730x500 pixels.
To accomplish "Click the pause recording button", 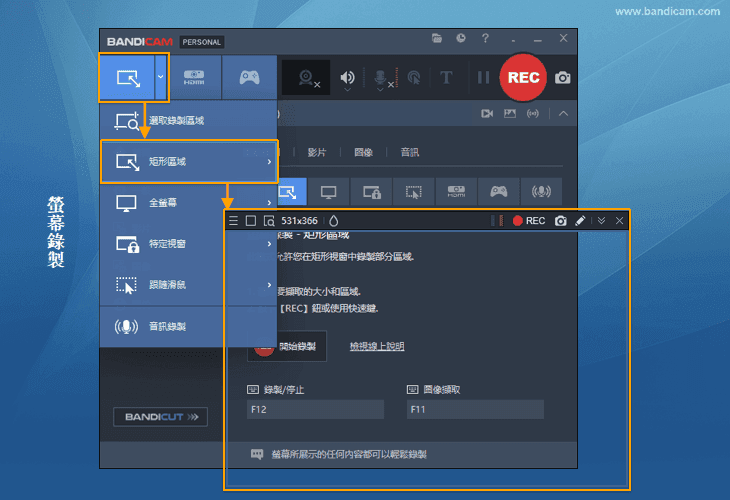I will [483, 77].
